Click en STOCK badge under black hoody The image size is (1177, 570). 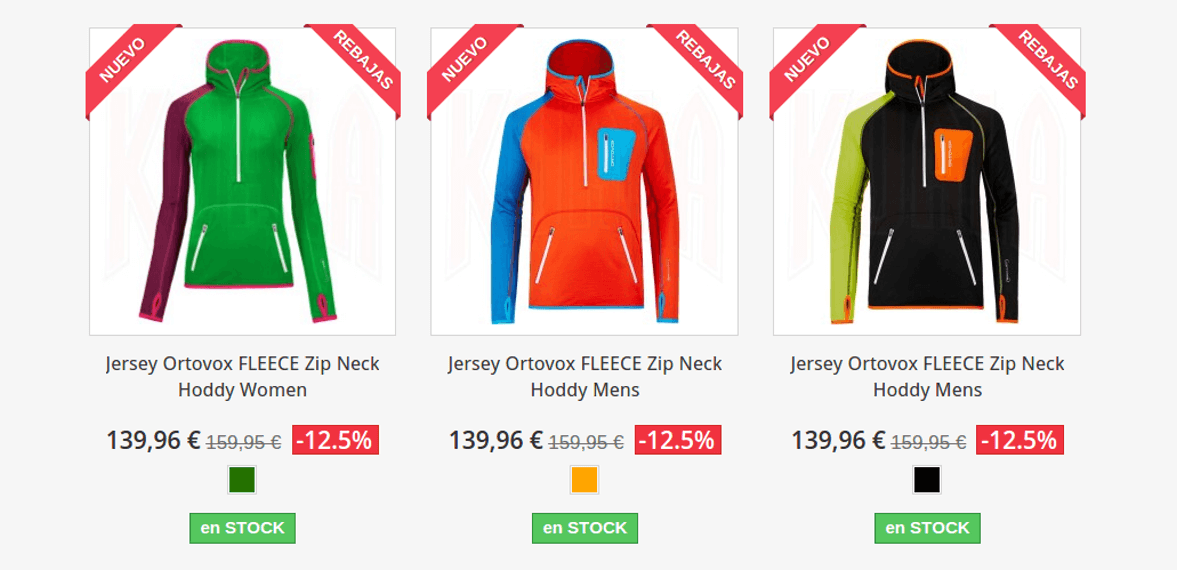point(927,528)
